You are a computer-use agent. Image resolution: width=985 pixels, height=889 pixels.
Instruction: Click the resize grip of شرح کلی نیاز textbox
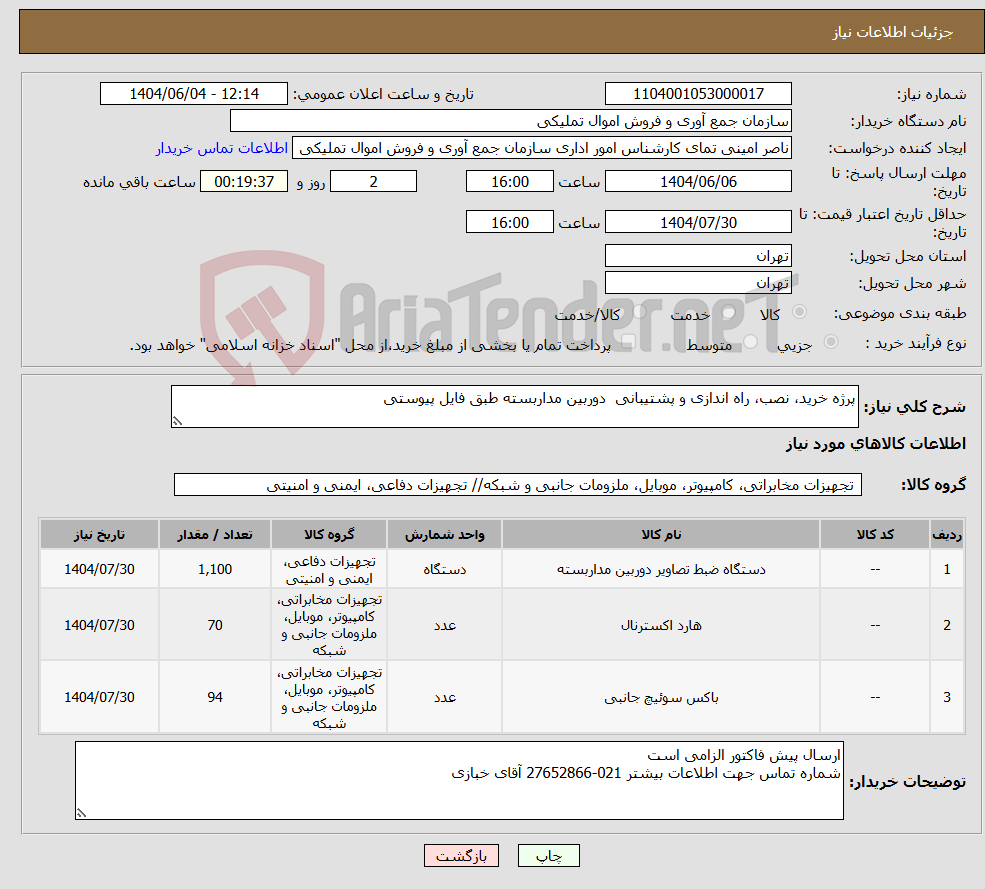tap(177, 419)
